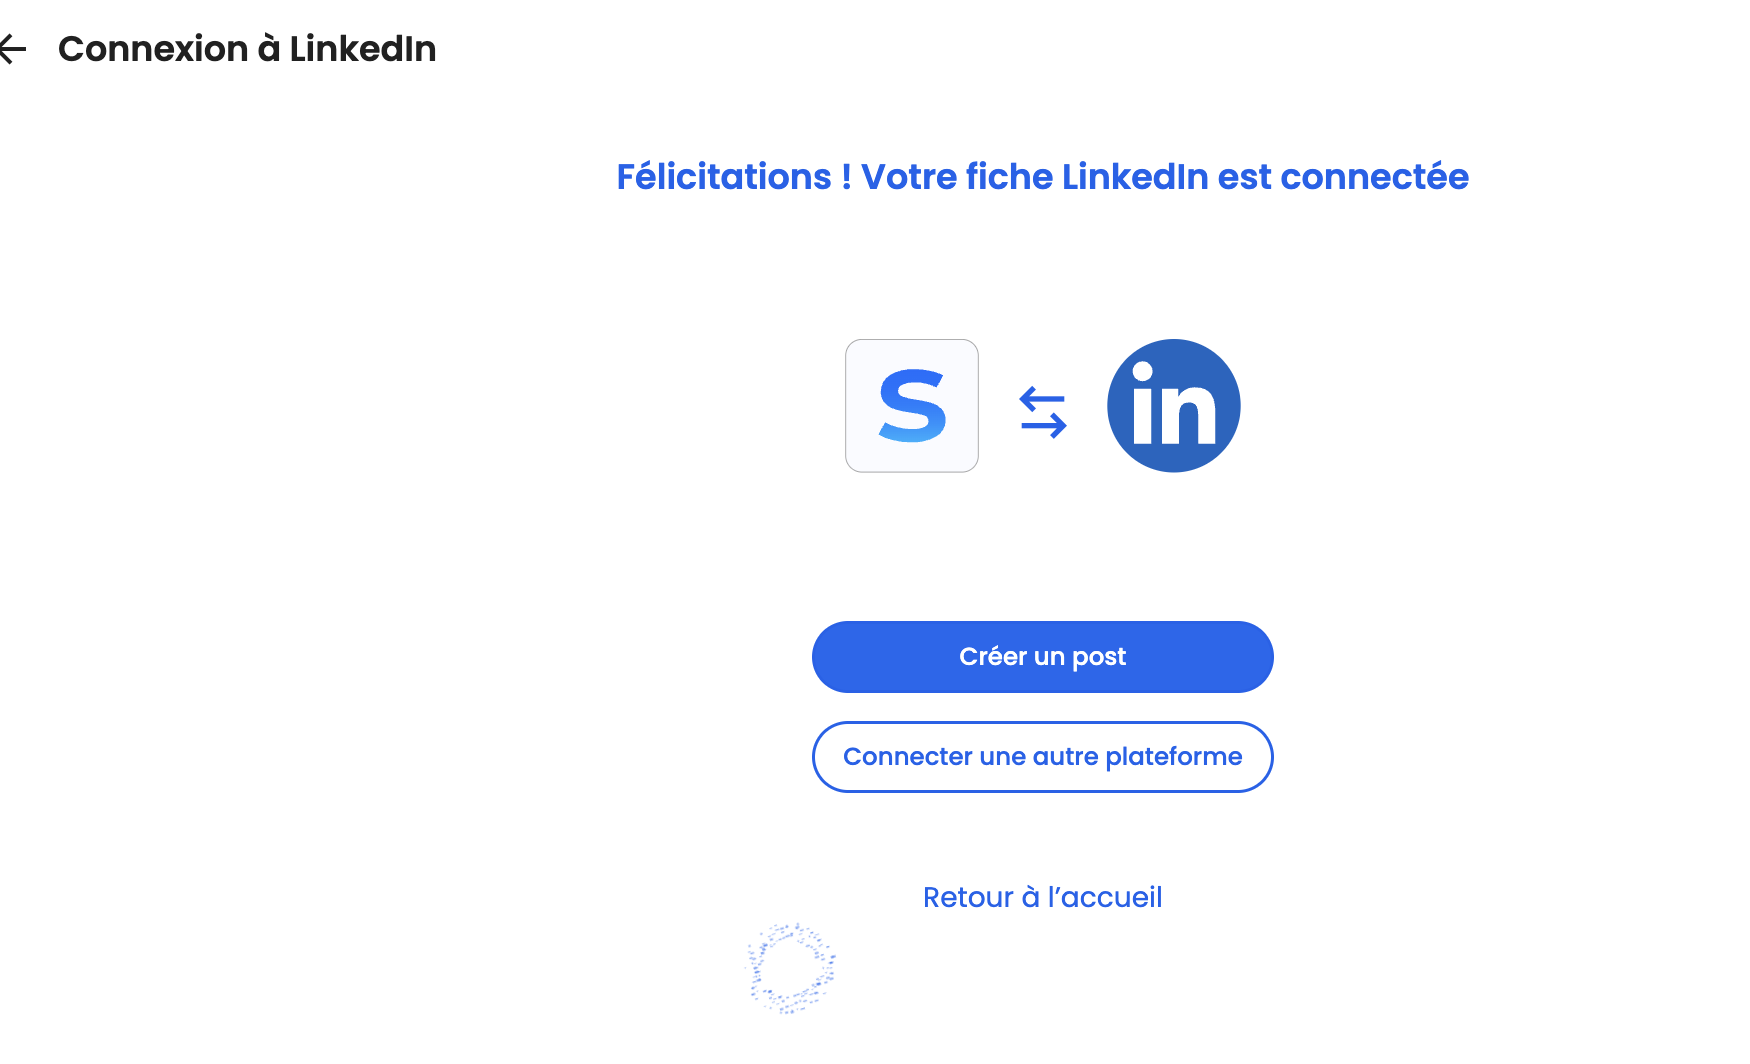Click the dotted loading spinner circle
The width and height of the screenshot is (1750, 1064).
click(791, 968)
